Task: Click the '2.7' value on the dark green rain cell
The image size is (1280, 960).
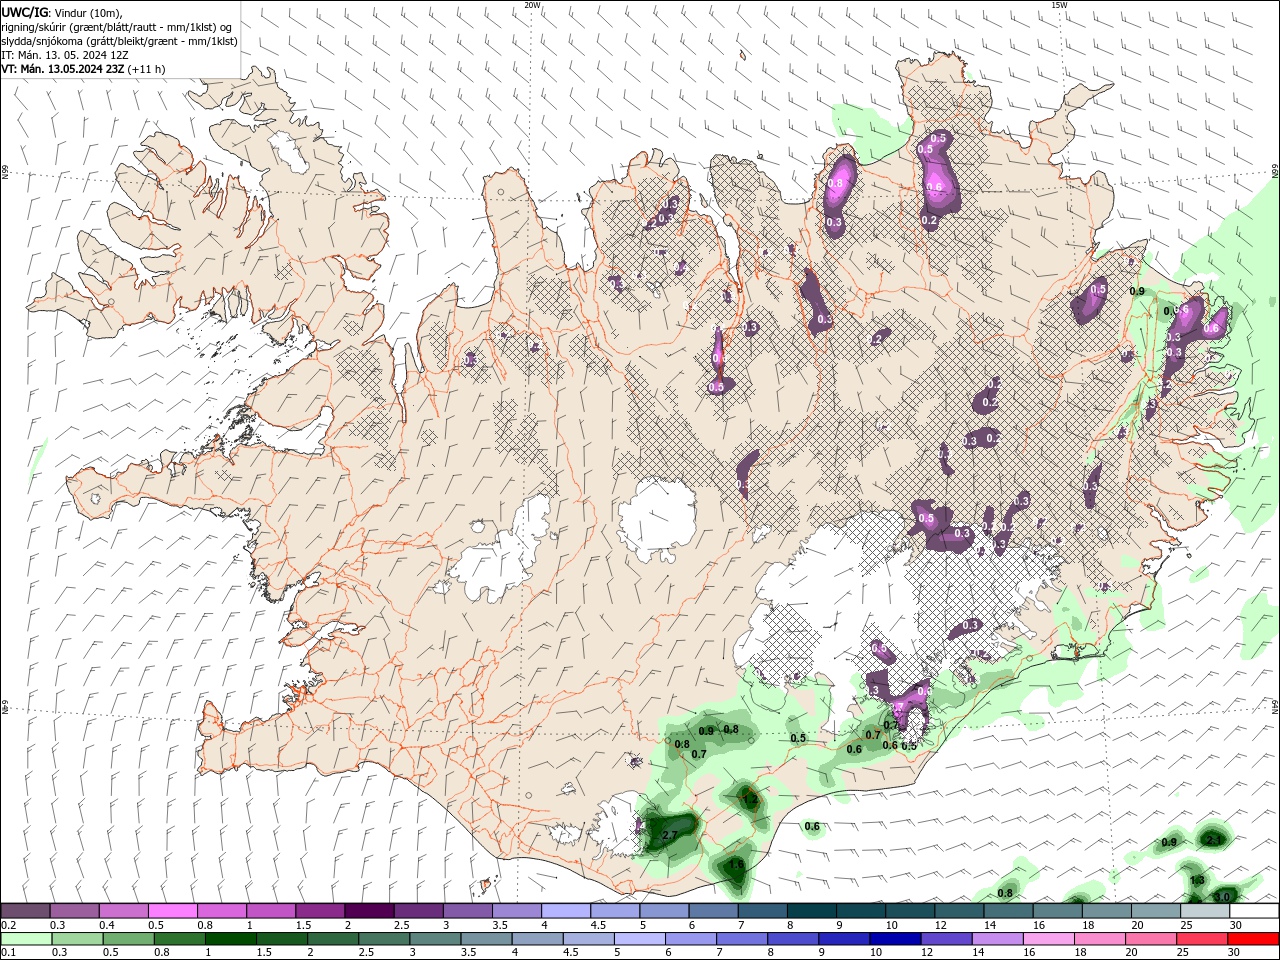Action: coord(670,835)
